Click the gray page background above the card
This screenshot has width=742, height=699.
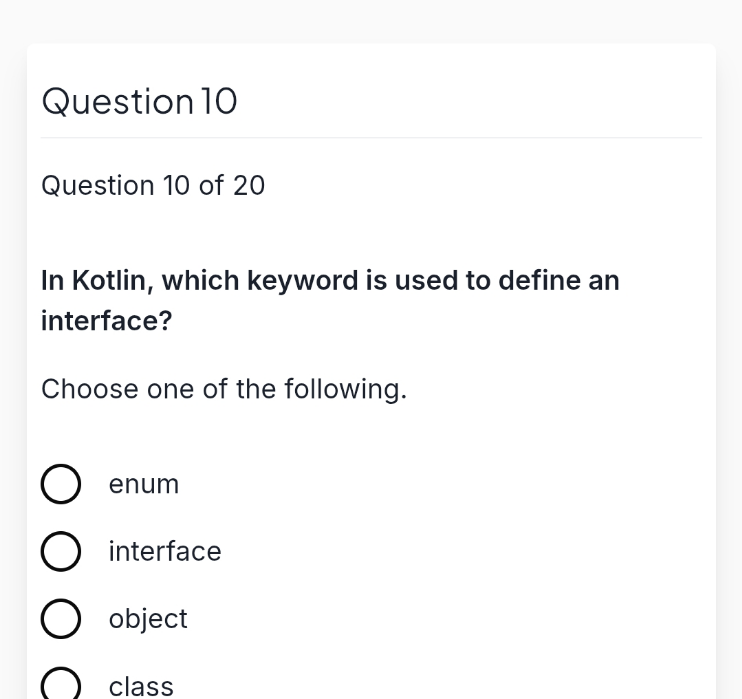pos(371,21)
